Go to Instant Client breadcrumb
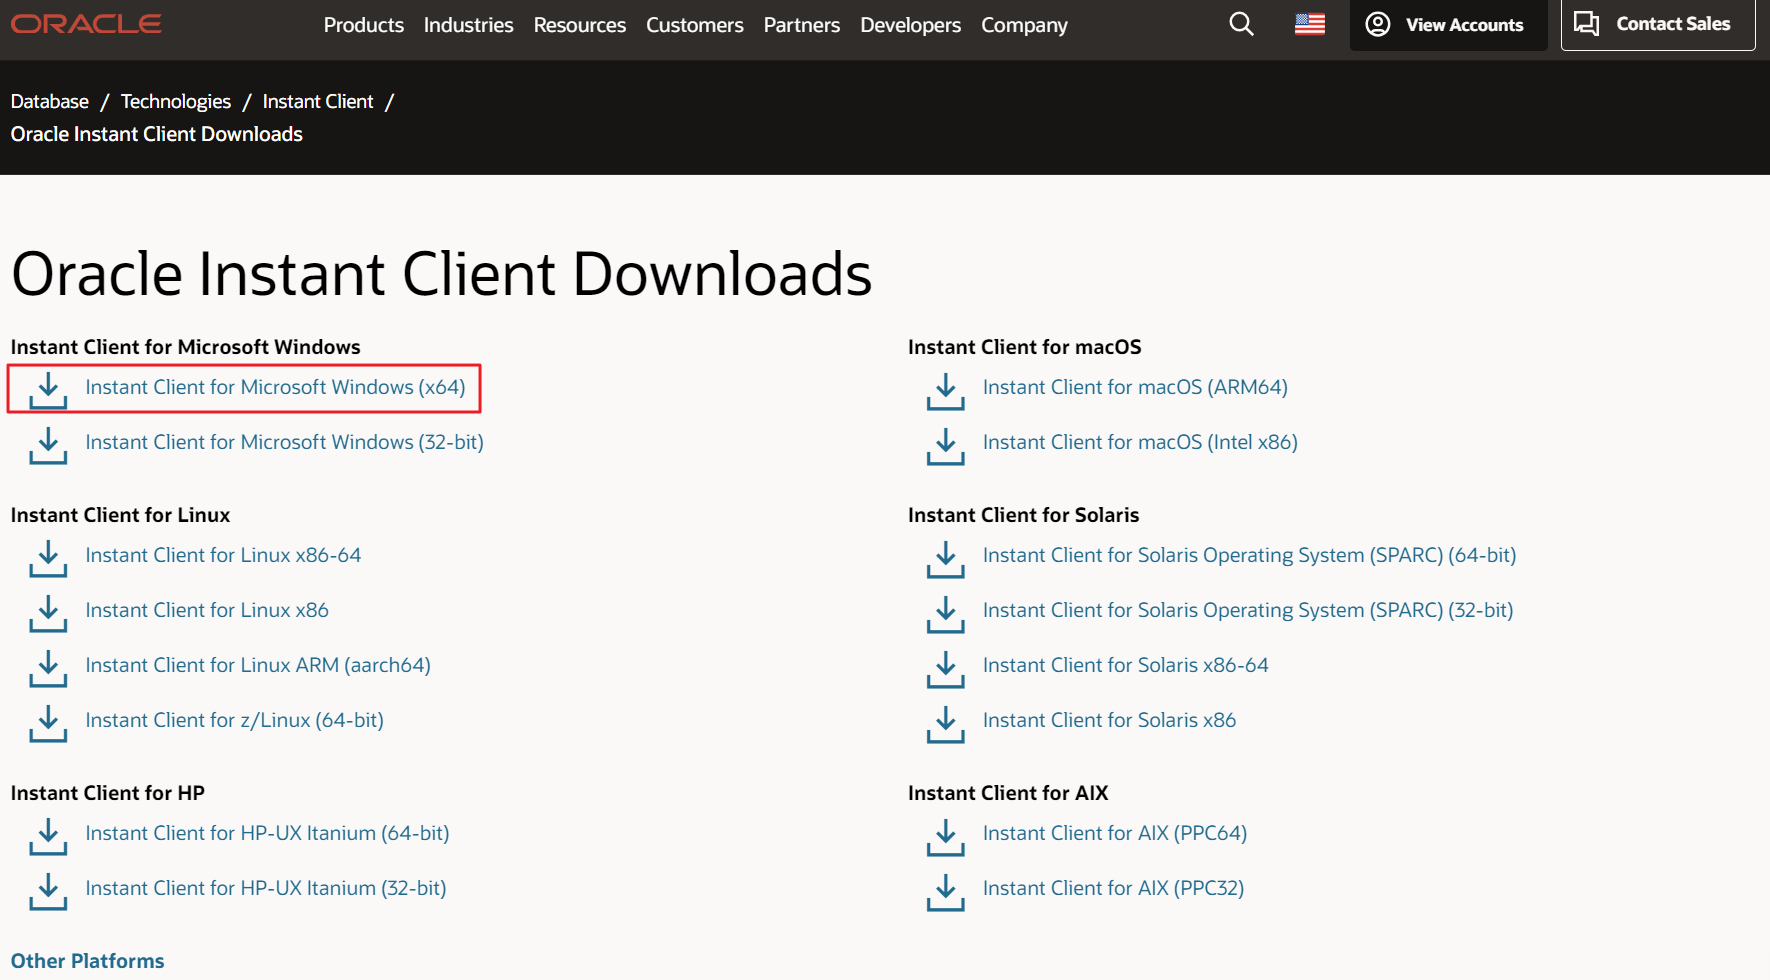The image size is (1770, 980). 318,101
